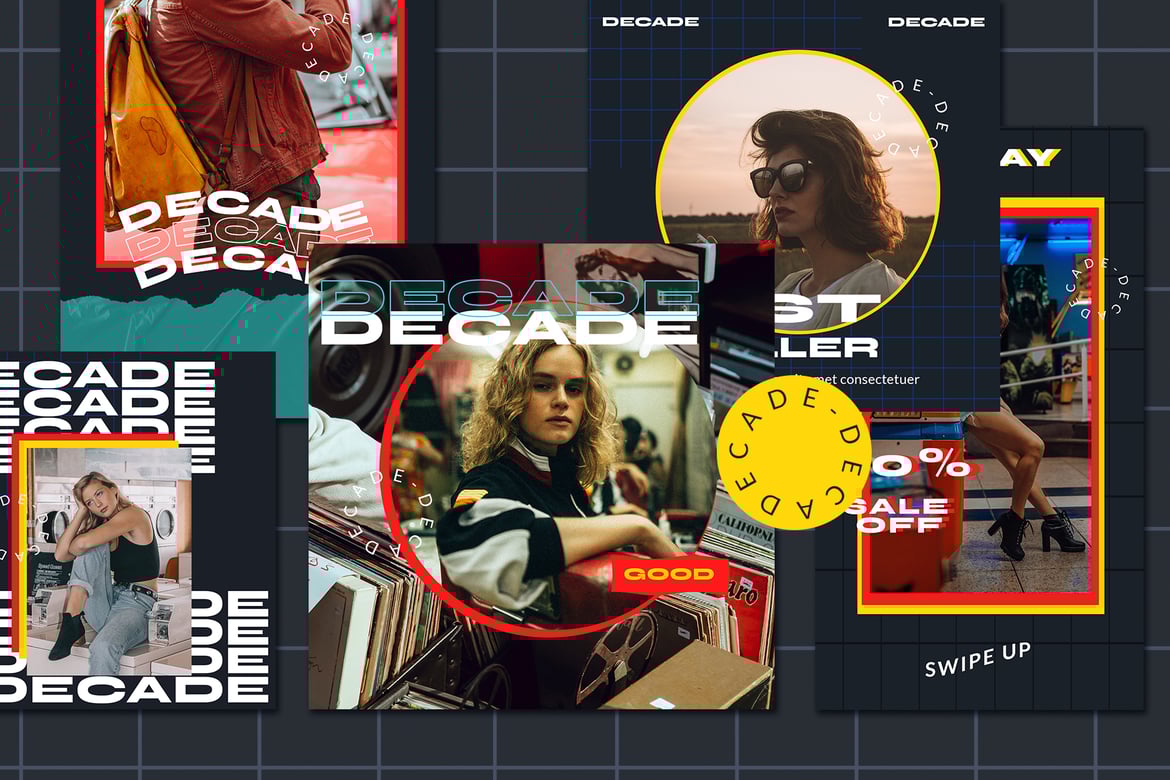The image size is (1170, 780).
Task: Open the arcade photo showing black heeled boots
Action: [x=979, y=405]
